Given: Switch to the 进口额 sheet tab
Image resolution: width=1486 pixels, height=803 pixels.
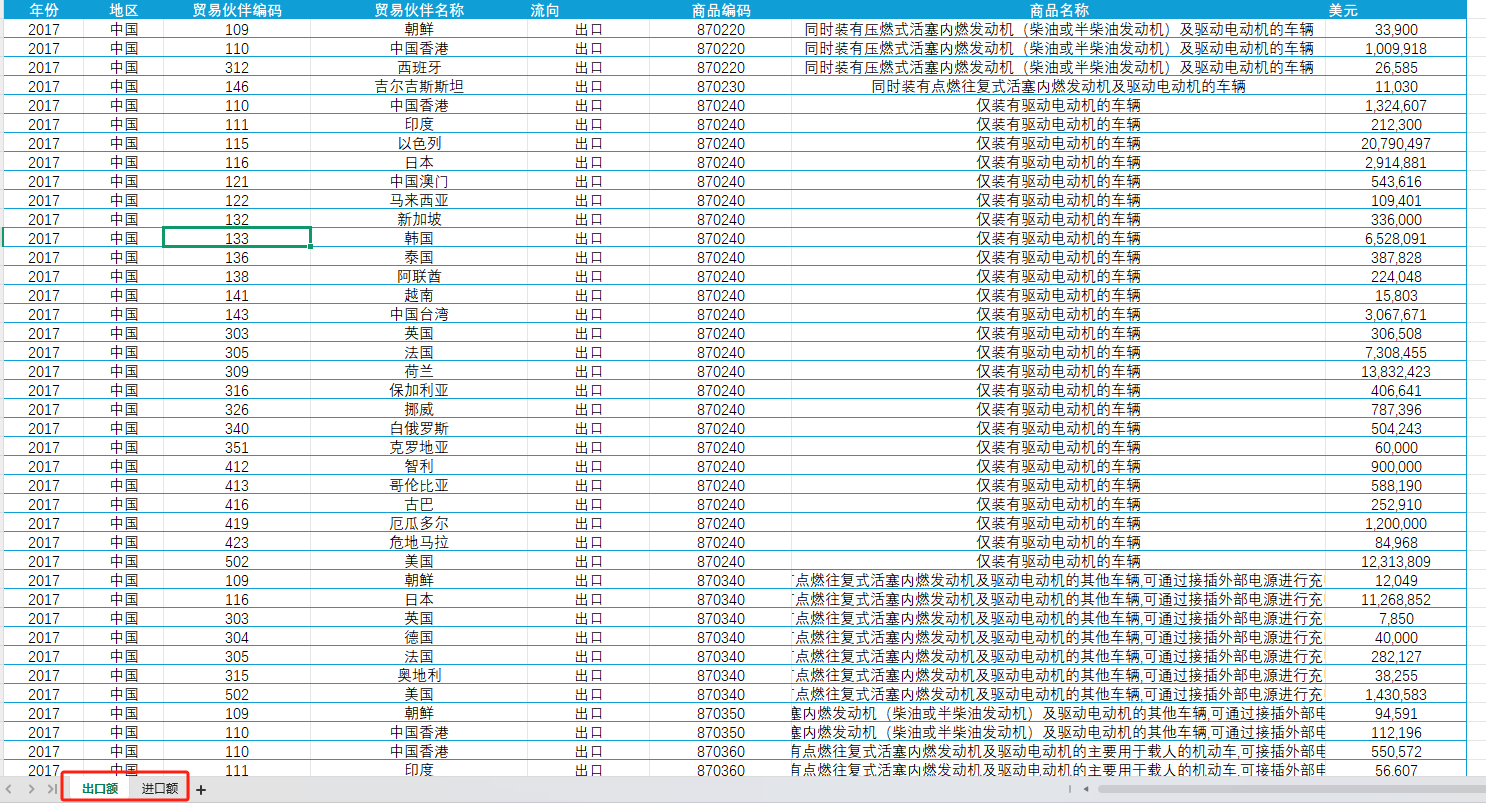Looking at the screenshot, I should [x=160, y=789].
